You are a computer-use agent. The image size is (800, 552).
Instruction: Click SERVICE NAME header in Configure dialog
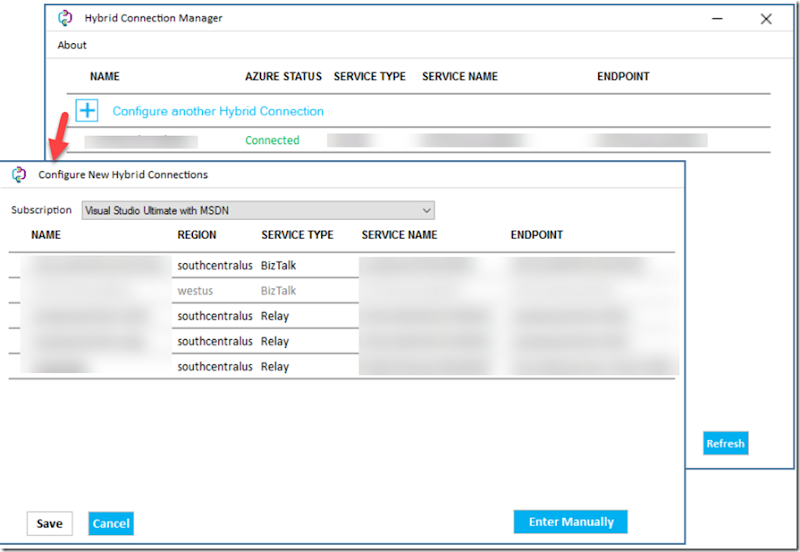399,235
